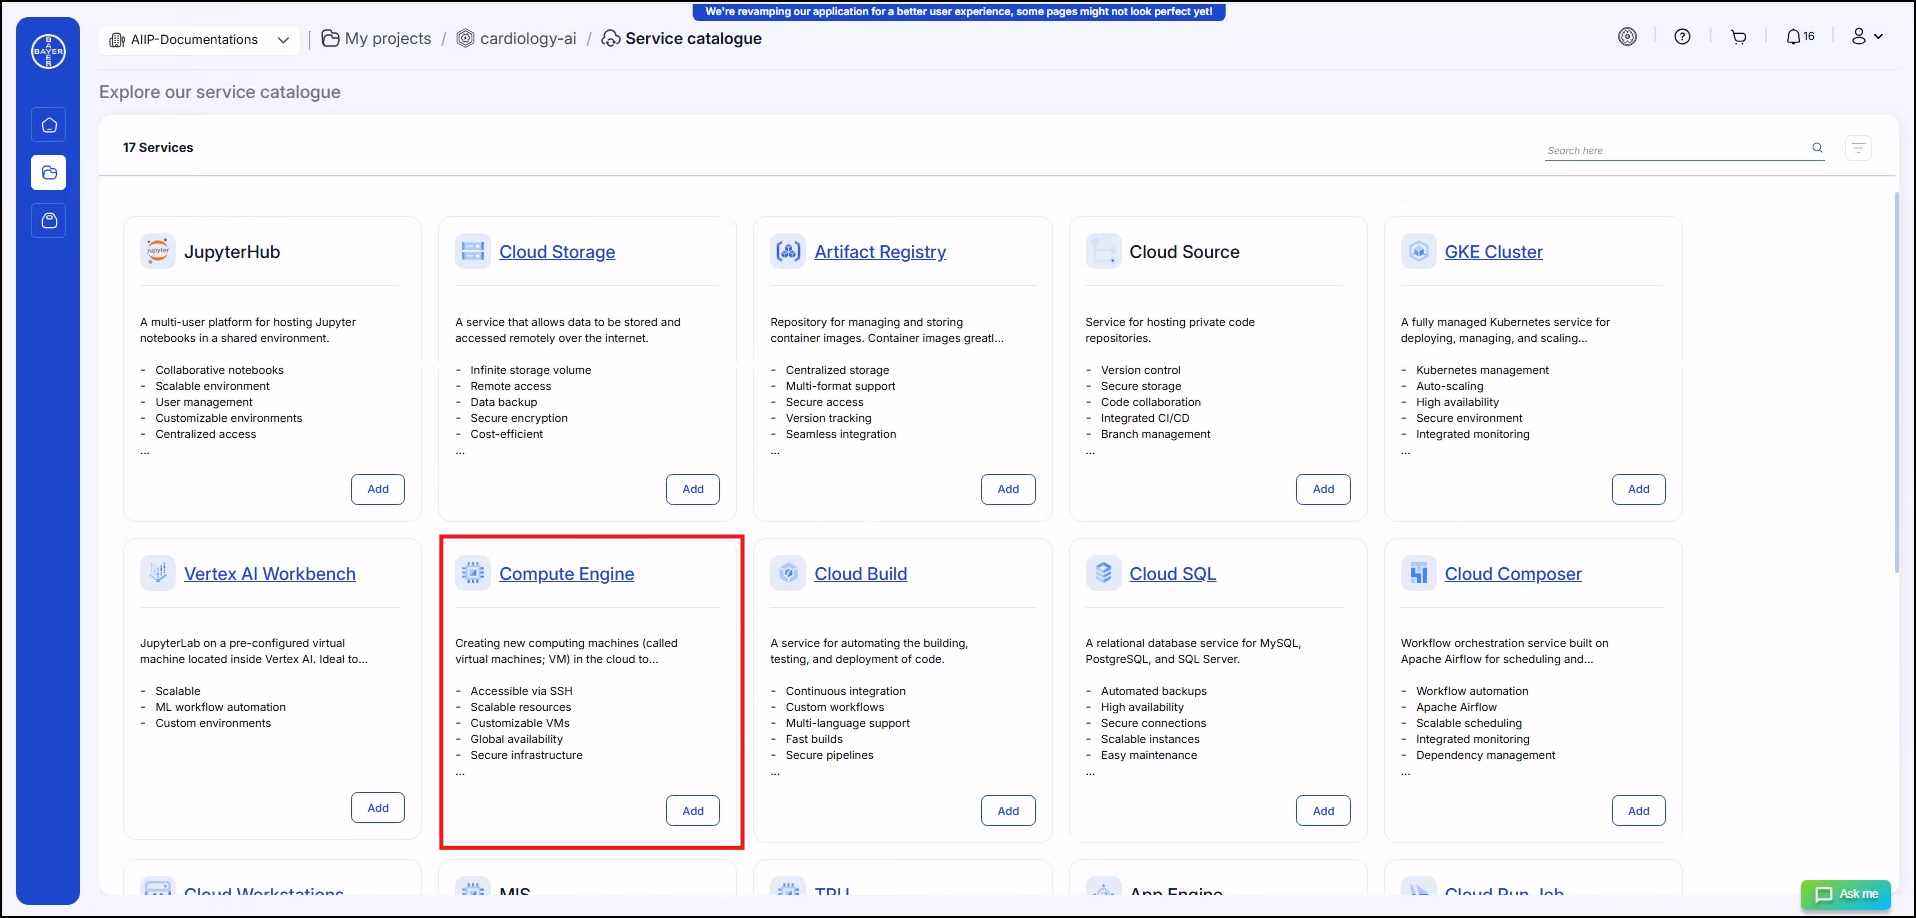
Task: Open the projects folder sidebar icon
Action: click(49, 173)
